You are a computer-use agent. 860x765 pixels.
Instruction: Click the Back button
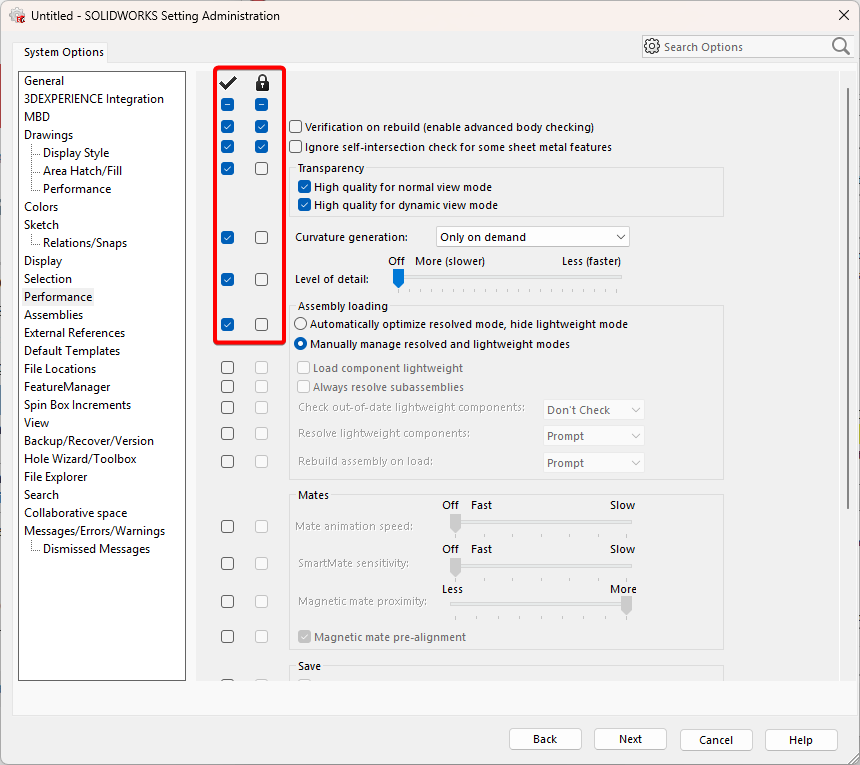tap(545, 739)
